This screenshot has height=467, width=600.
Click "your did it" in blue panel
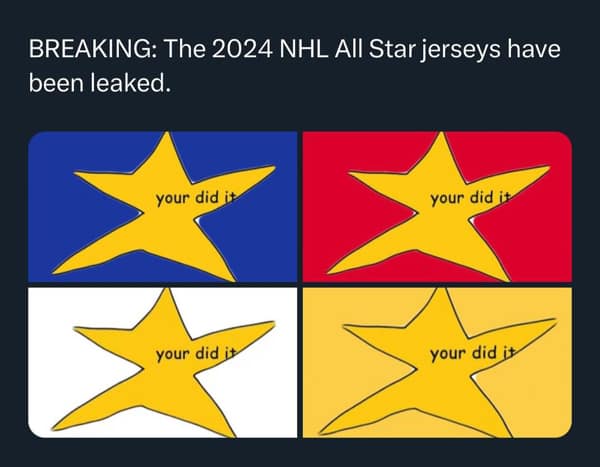pyautogui.click(x=194, y=197)
